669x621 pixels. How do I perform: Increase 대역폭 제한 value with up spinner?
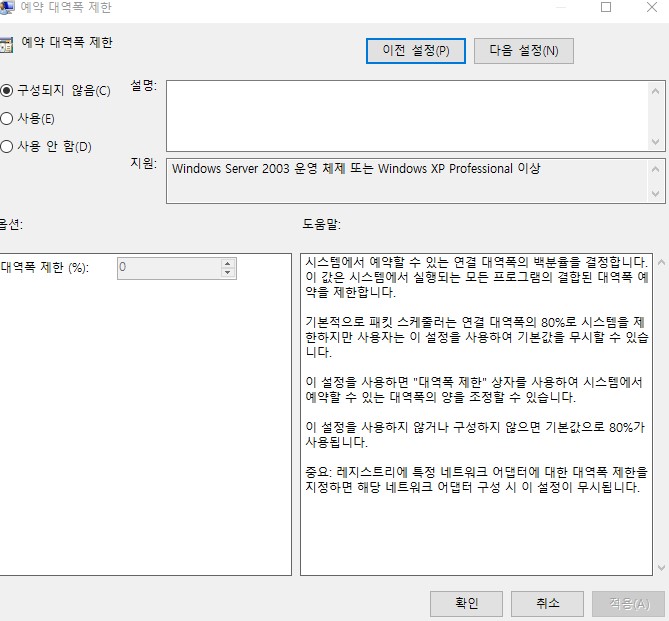coord(228,263)
